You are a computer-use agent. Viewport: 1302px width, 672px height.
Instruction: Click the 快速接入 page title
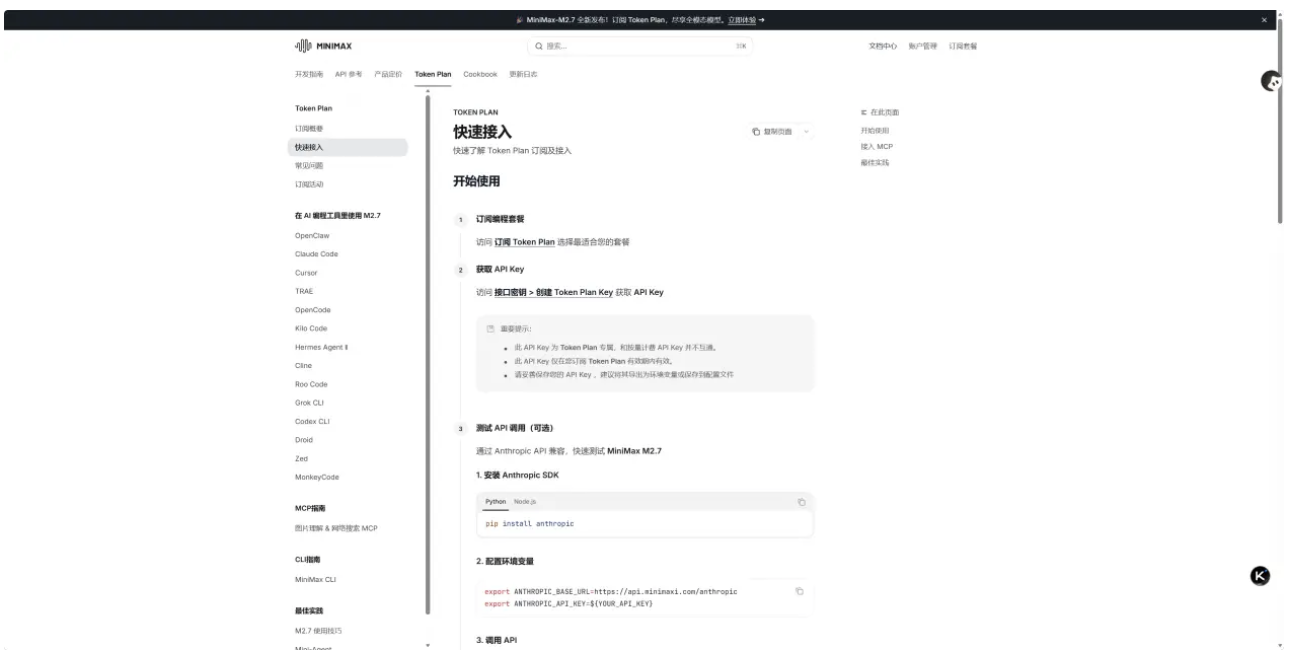(482, 132)
